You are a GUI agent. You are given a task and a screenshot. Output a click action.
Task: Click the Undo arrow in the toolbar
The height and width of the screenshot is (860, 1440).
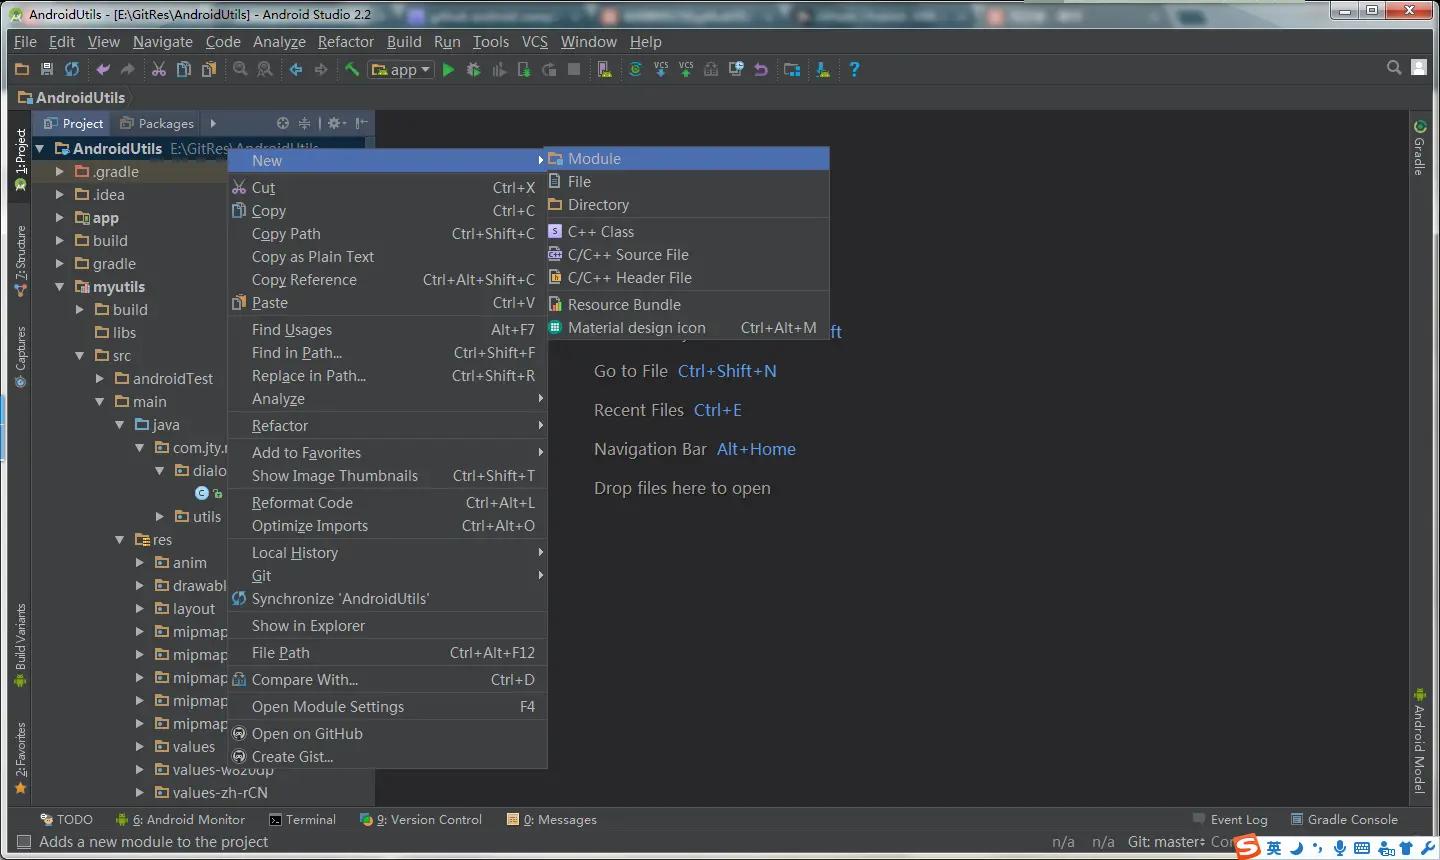point(102,69)
